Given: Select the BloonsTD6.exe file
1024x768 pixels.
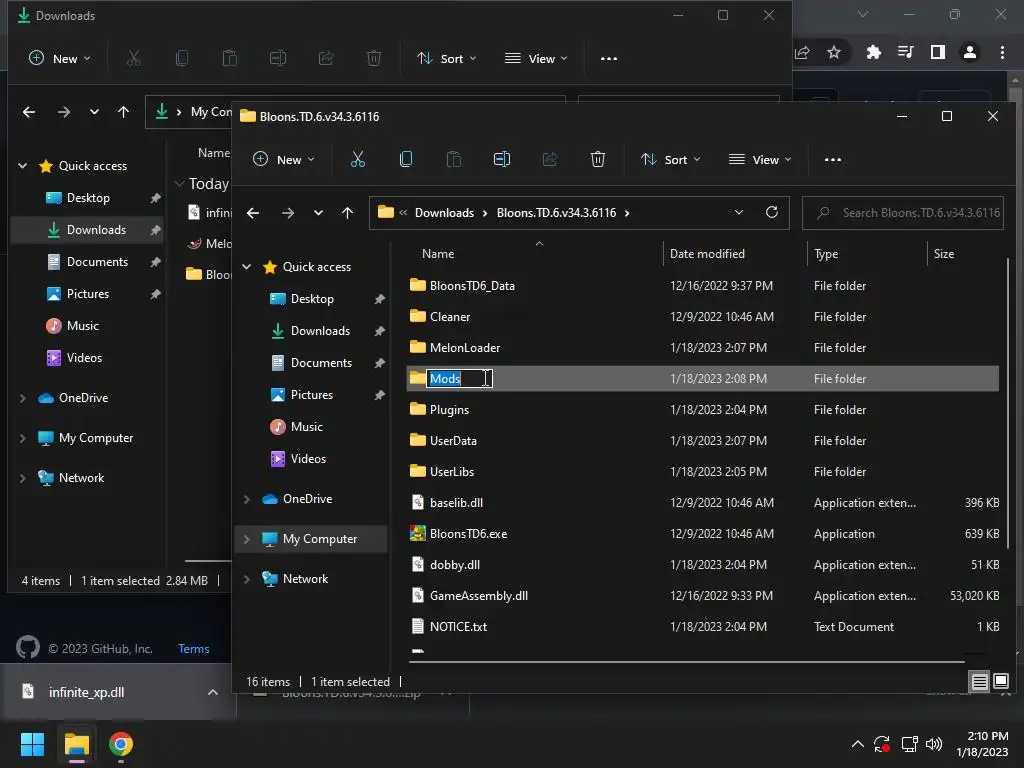Looking at the screenshot, I should click(703, 534).
